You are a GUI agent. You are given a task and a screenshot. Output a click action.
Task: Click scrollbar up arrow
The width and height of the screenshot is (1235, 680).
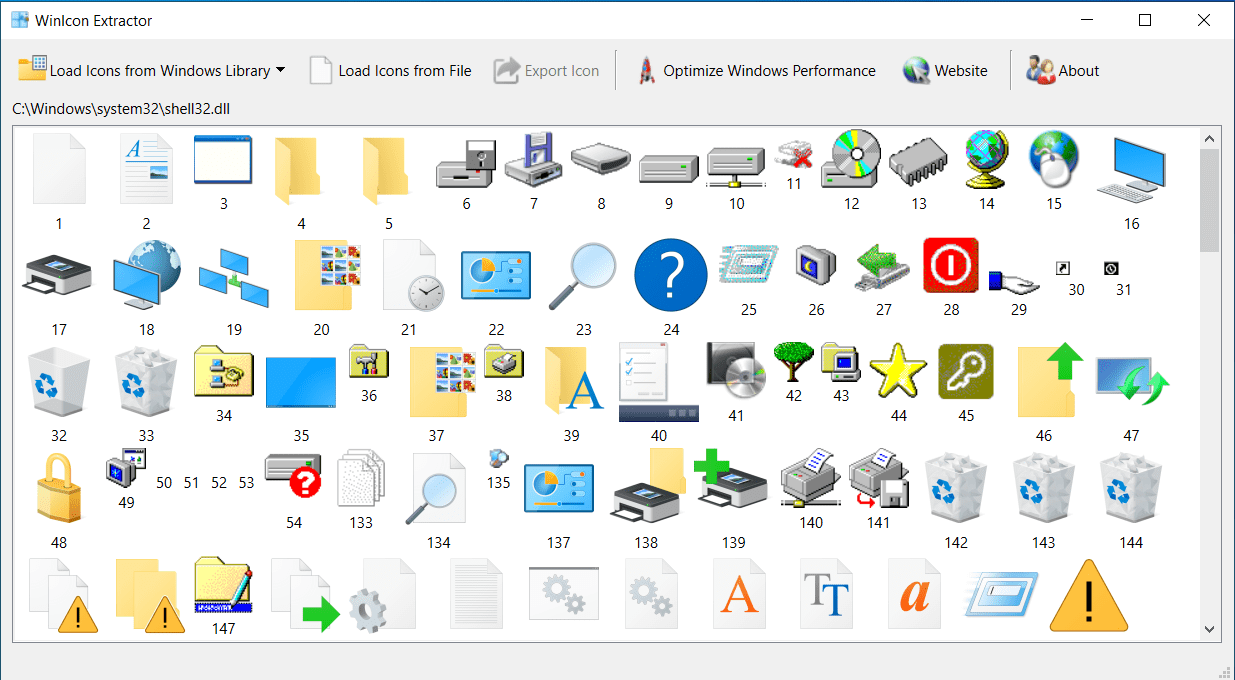pos(1210,137)
